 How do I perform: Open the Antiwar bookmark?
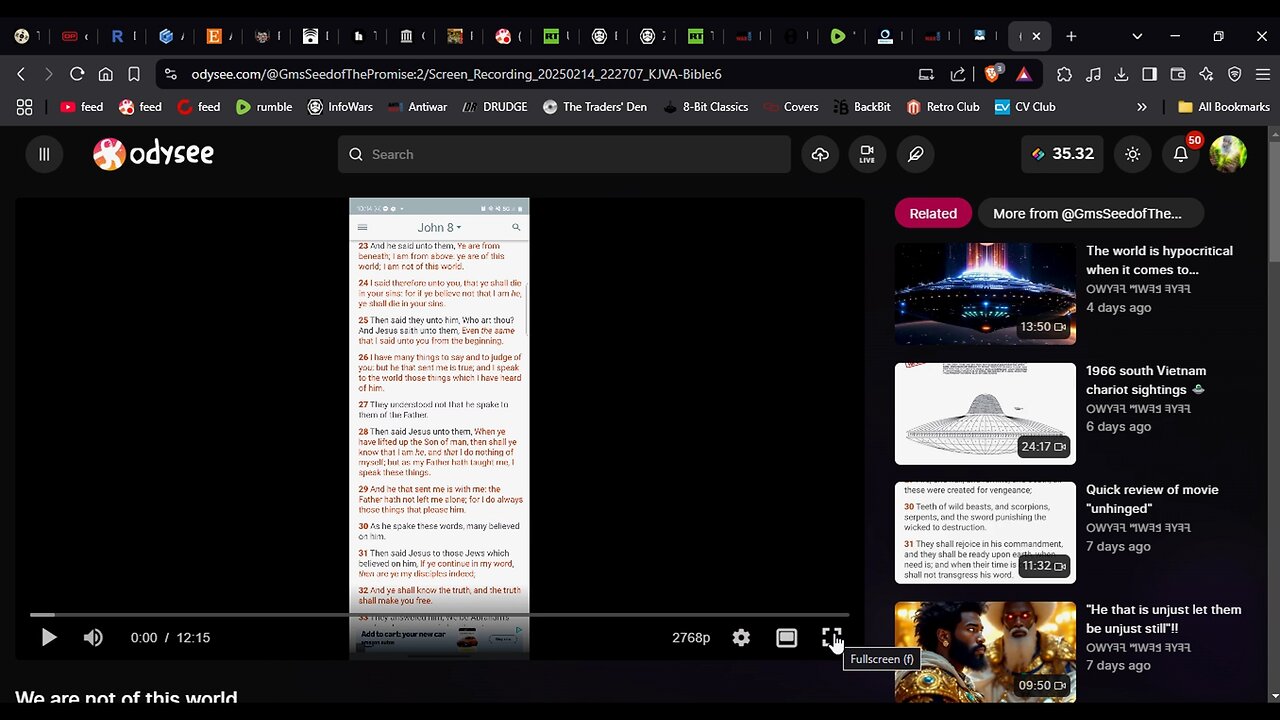click(416, 107)
